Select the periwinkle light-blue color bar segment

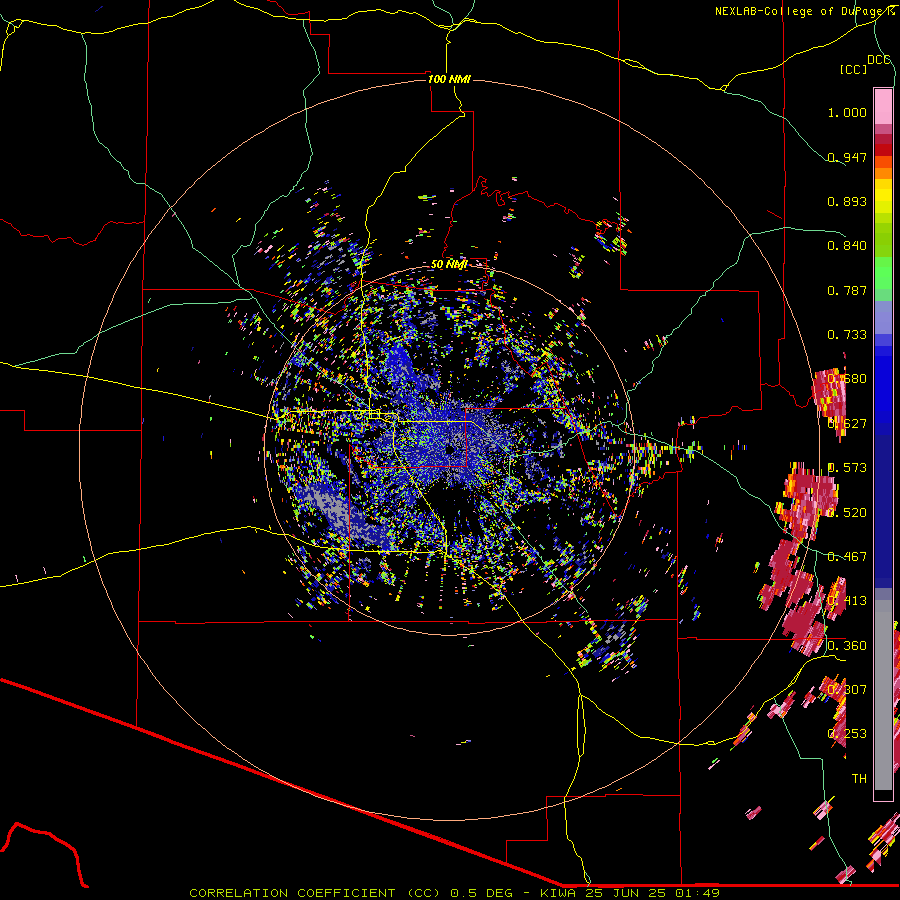click(883, 317)
